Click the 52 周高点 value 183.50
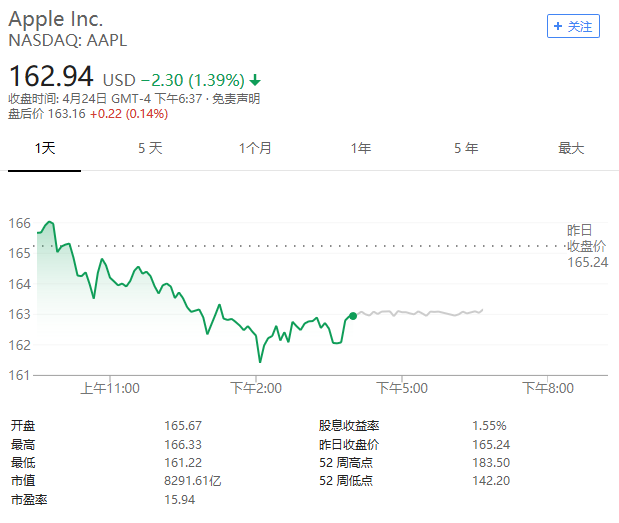Viewport: 619px width, 523px height. click(488, 461)
